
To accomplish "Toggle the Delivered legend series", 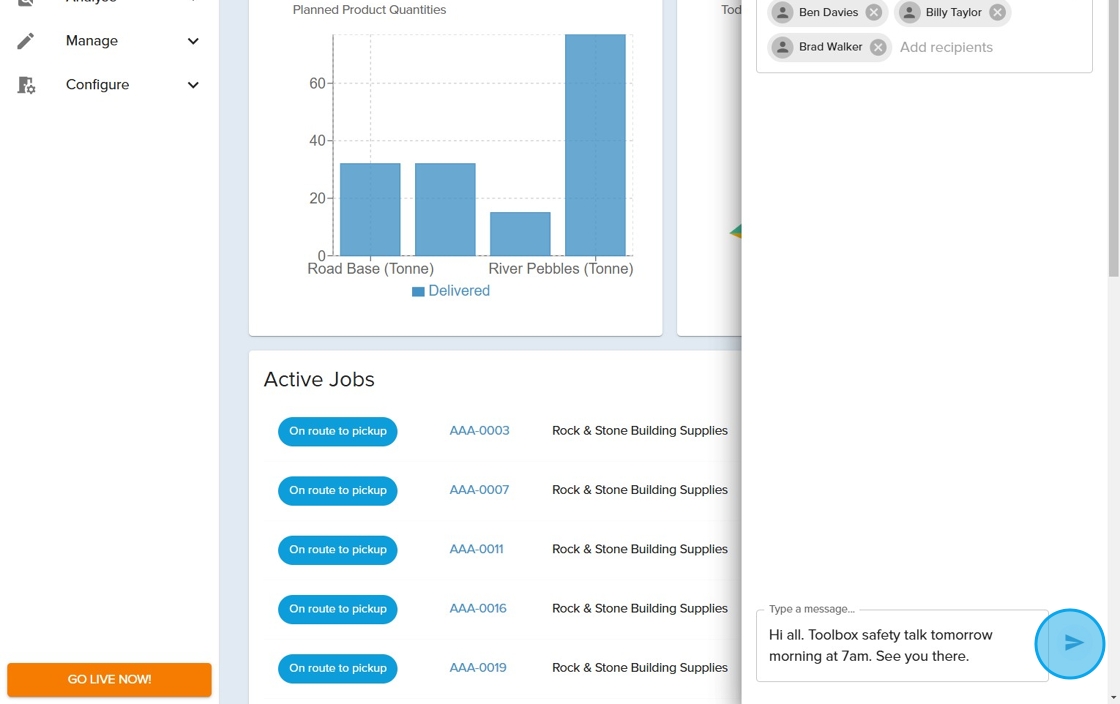I will click(451, 291).
